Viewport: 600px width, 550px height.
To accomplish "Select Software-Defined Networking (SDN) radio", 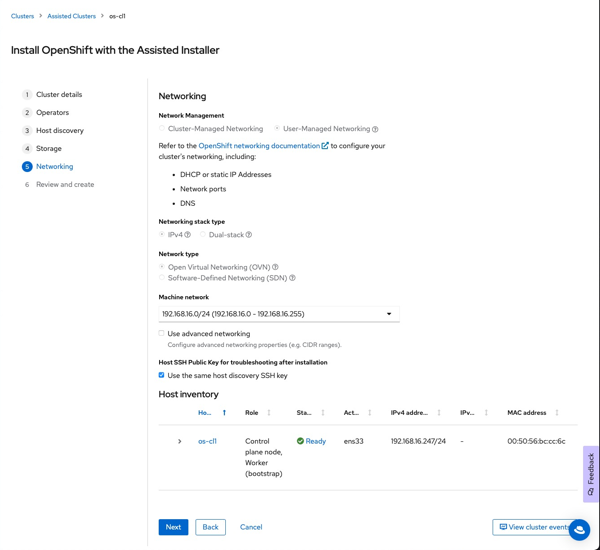I will click(162, 277).
